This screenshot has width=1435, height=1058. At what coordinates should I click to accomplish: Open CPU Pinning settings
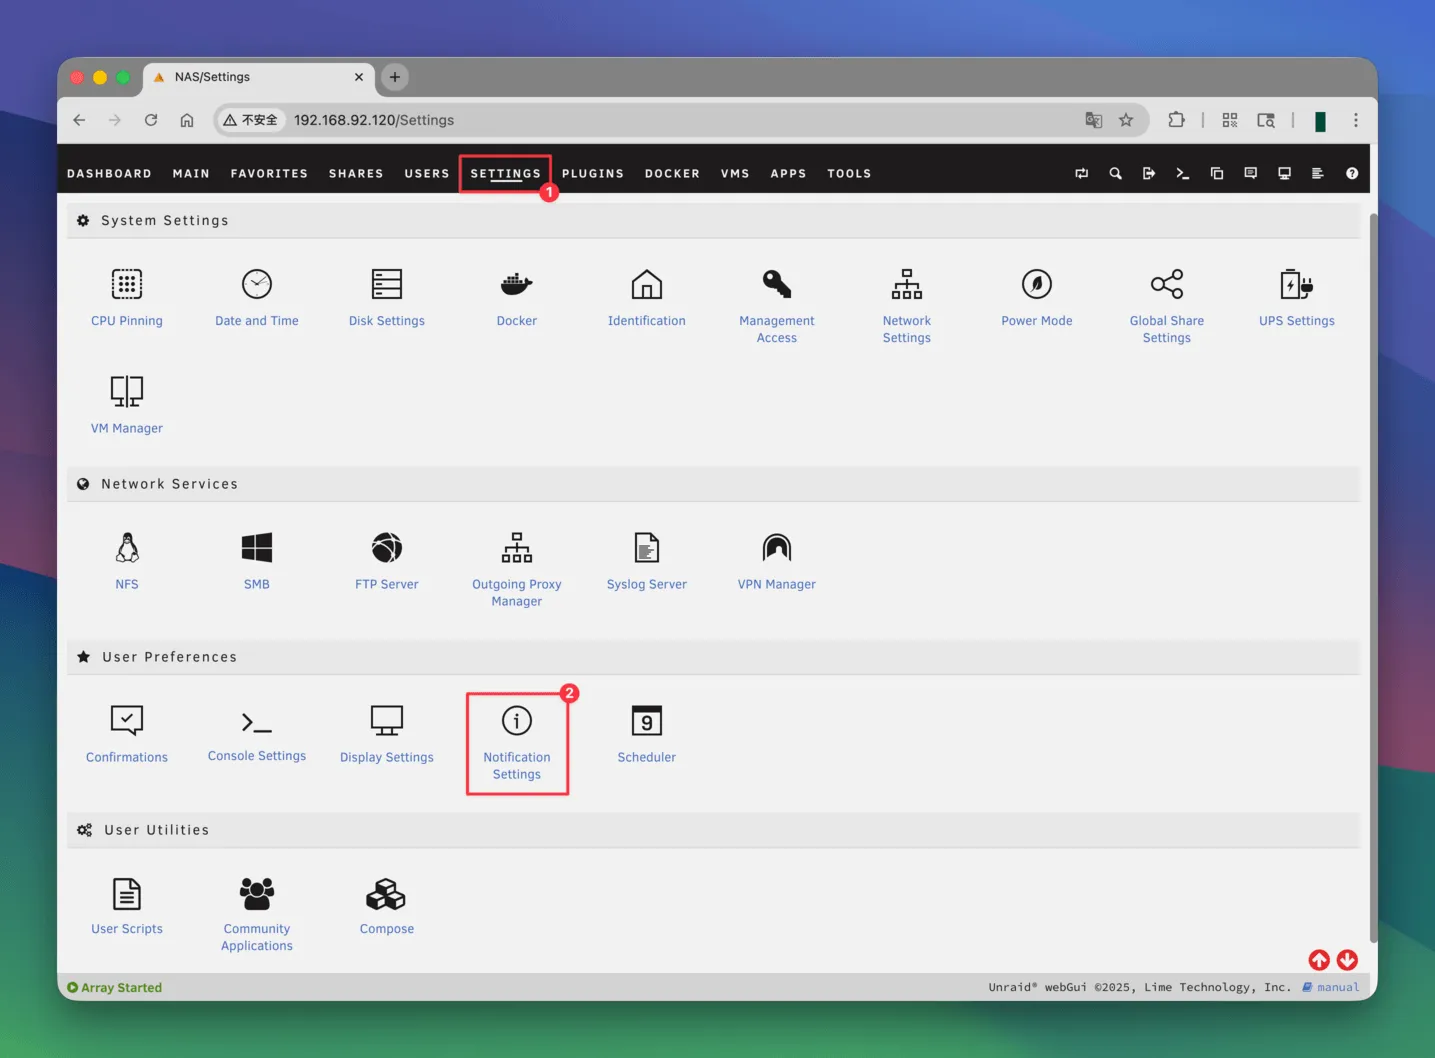pyautogui.click(x=127, y=297)
